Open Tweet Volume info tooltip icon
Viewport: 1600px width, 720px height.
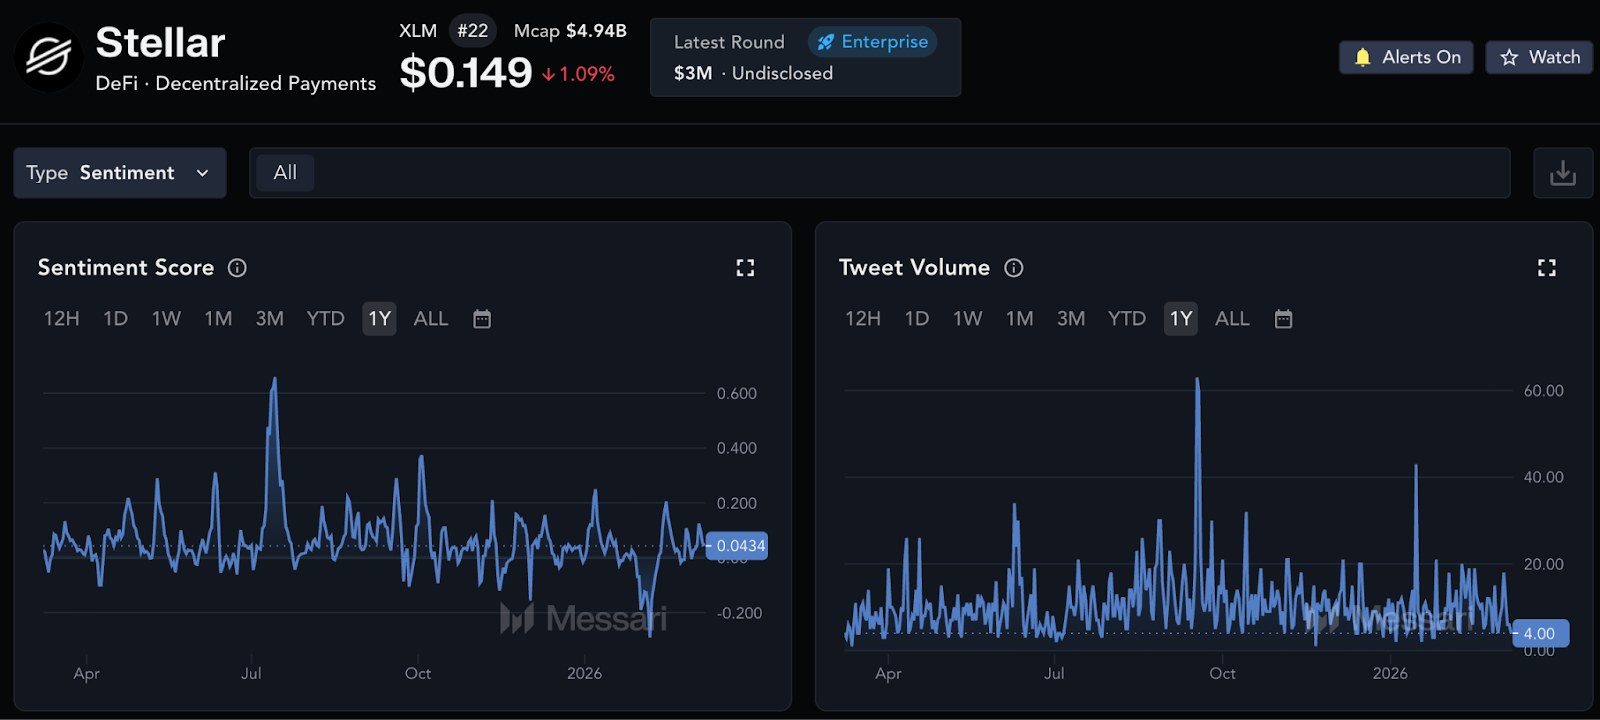pyautogui.click(x=1013, y=268)
